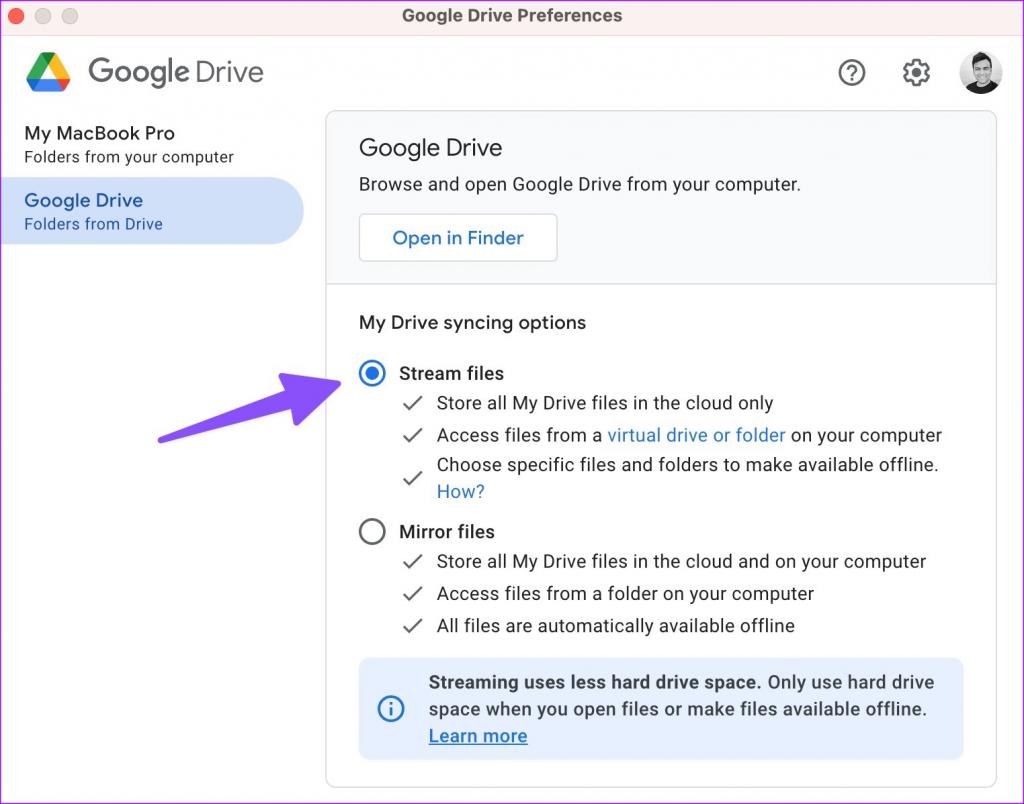Select the Mirror files radio button
Image resolution: width=1024 pixels, height=804 pixels.
pyautogui.click(x=372, y=532)
